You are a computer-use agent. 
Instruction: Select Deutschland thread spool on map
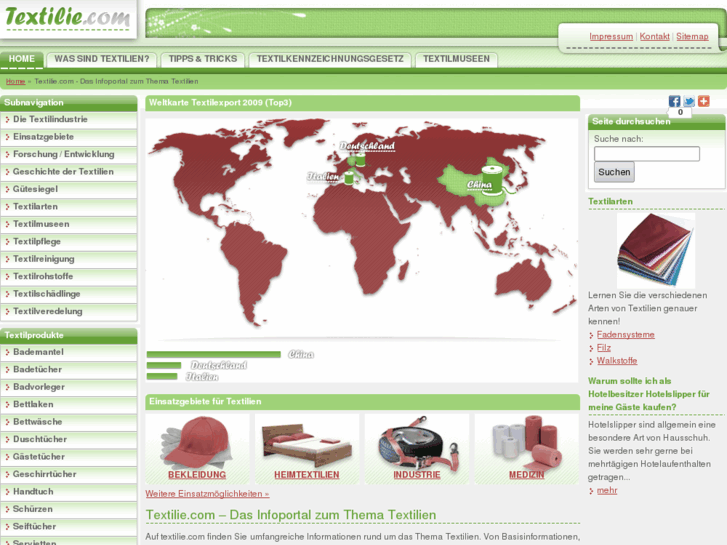pyautogui.click(x=360, y=160)
